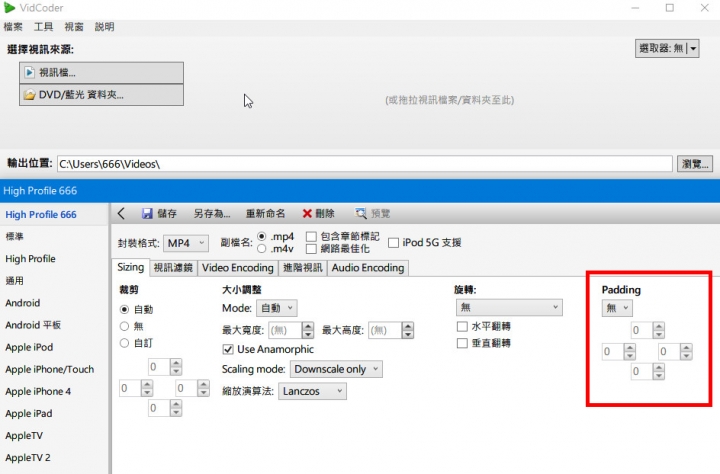Open the 檔案 menu
Screen dimensions: 720x474
pyautogui.click(x=13, y=27)
